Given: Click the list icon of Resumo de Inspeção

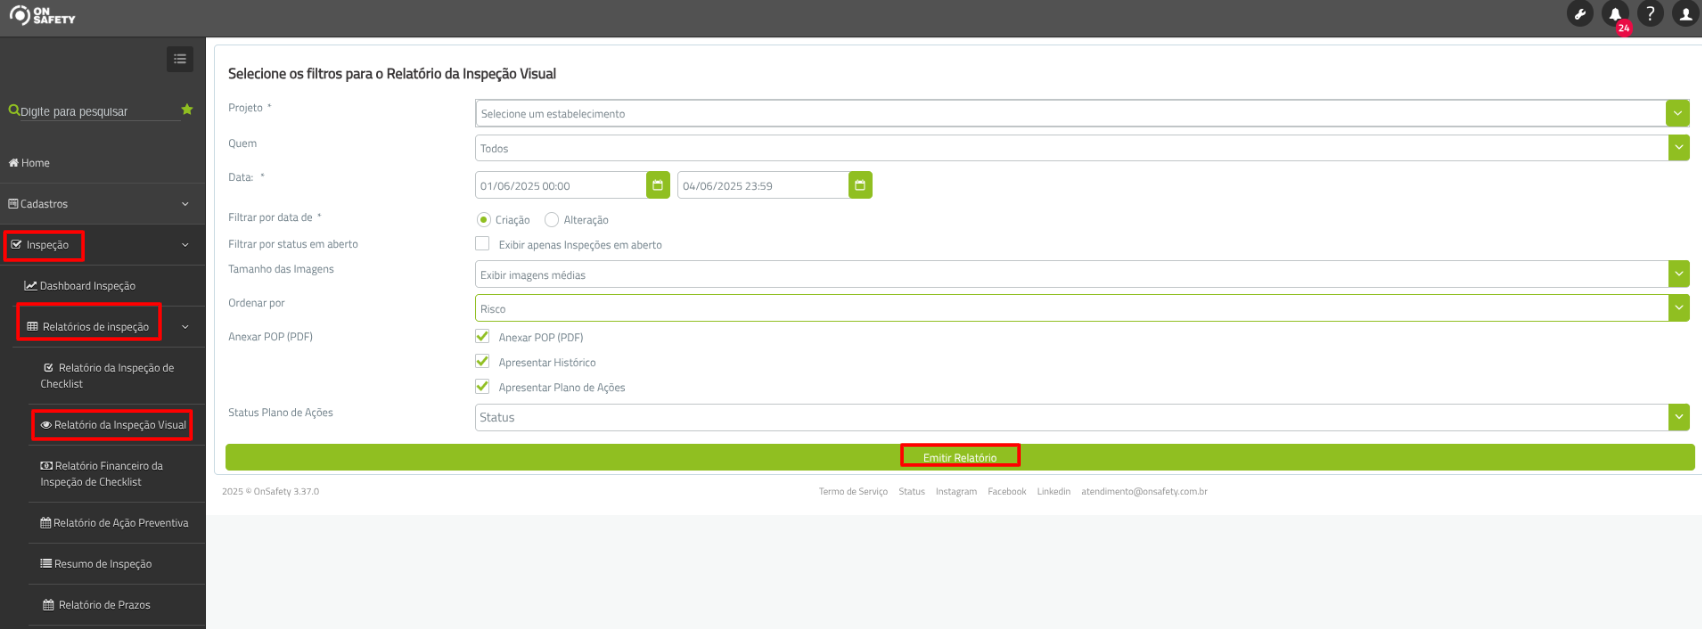Looking at the screenshot, I should click(46, 564).
